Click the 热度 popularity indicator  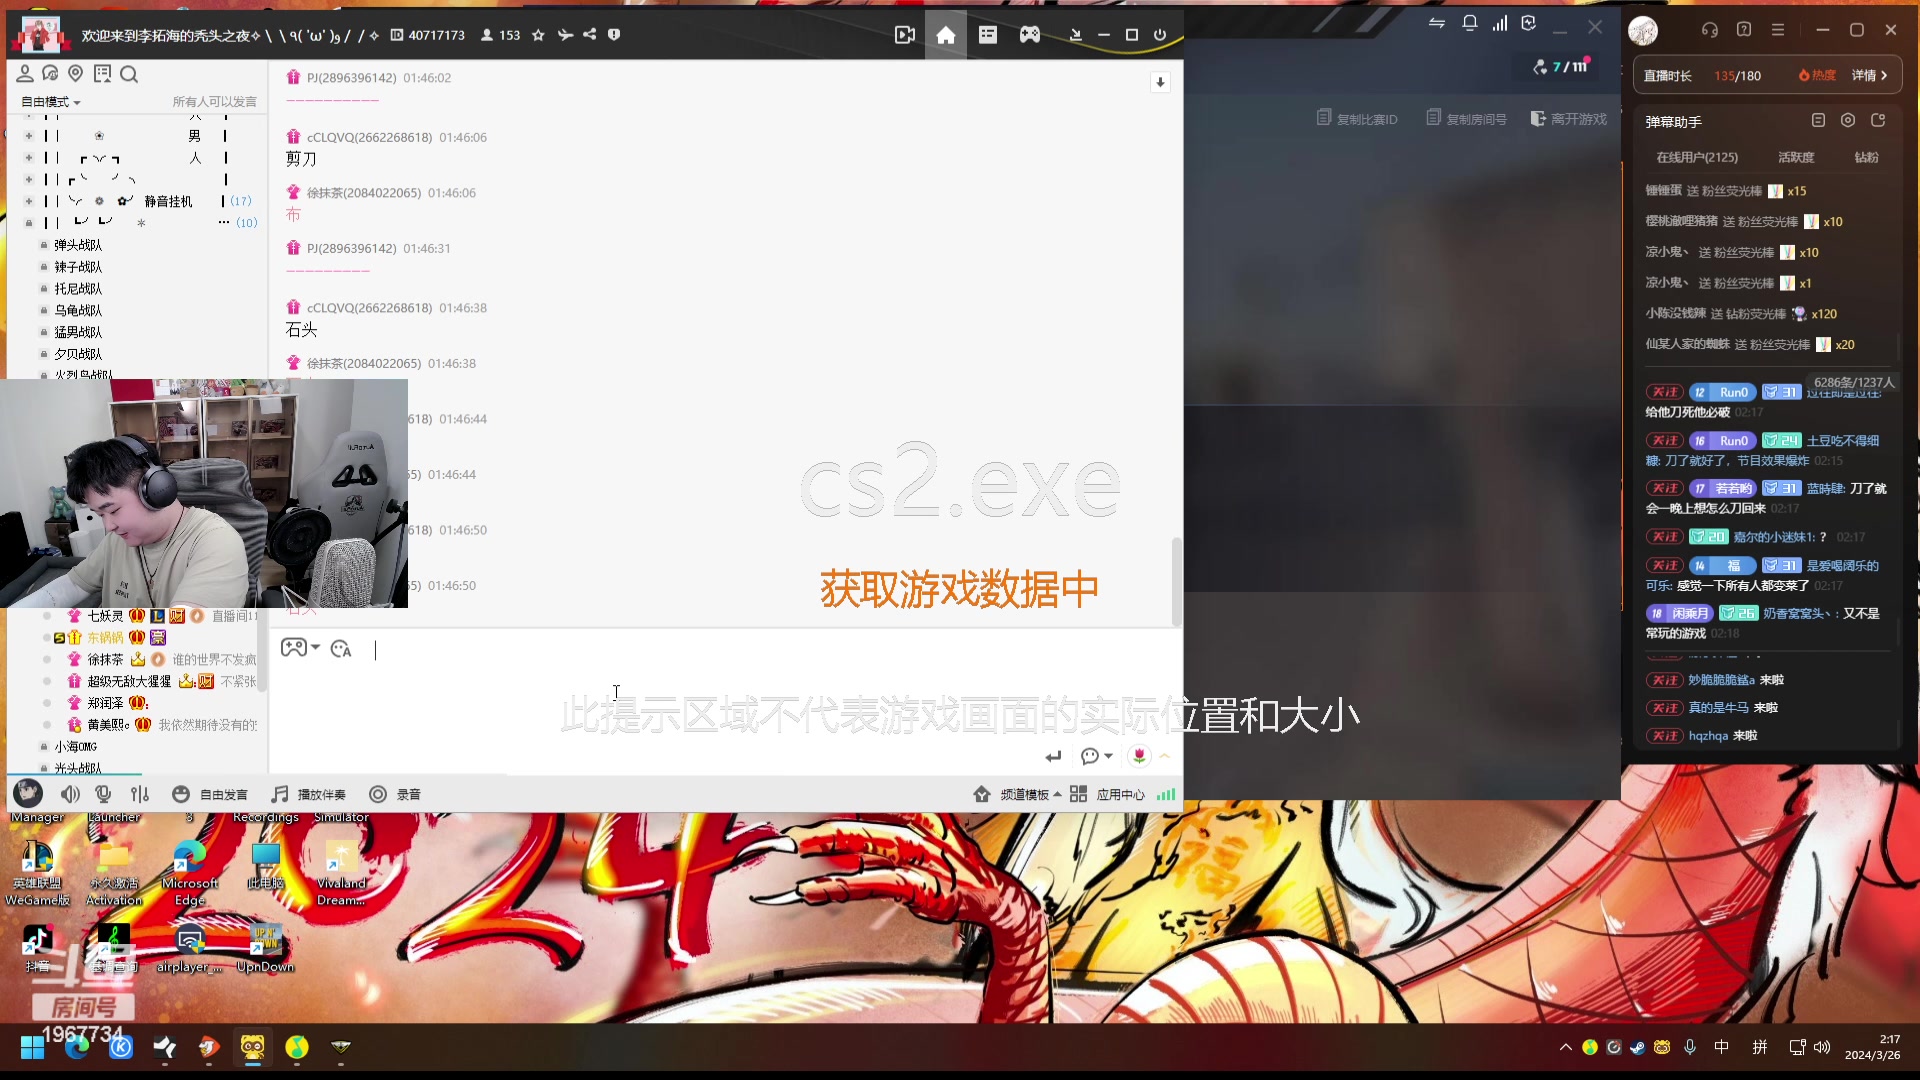1817,76
